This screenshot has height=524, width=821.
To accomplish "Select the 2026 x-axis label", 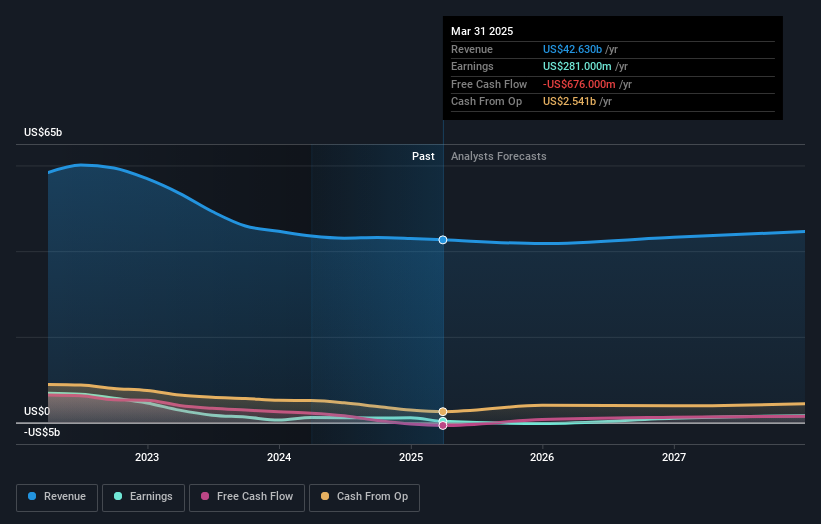I will pyautogui.click(x=542, y=457).
